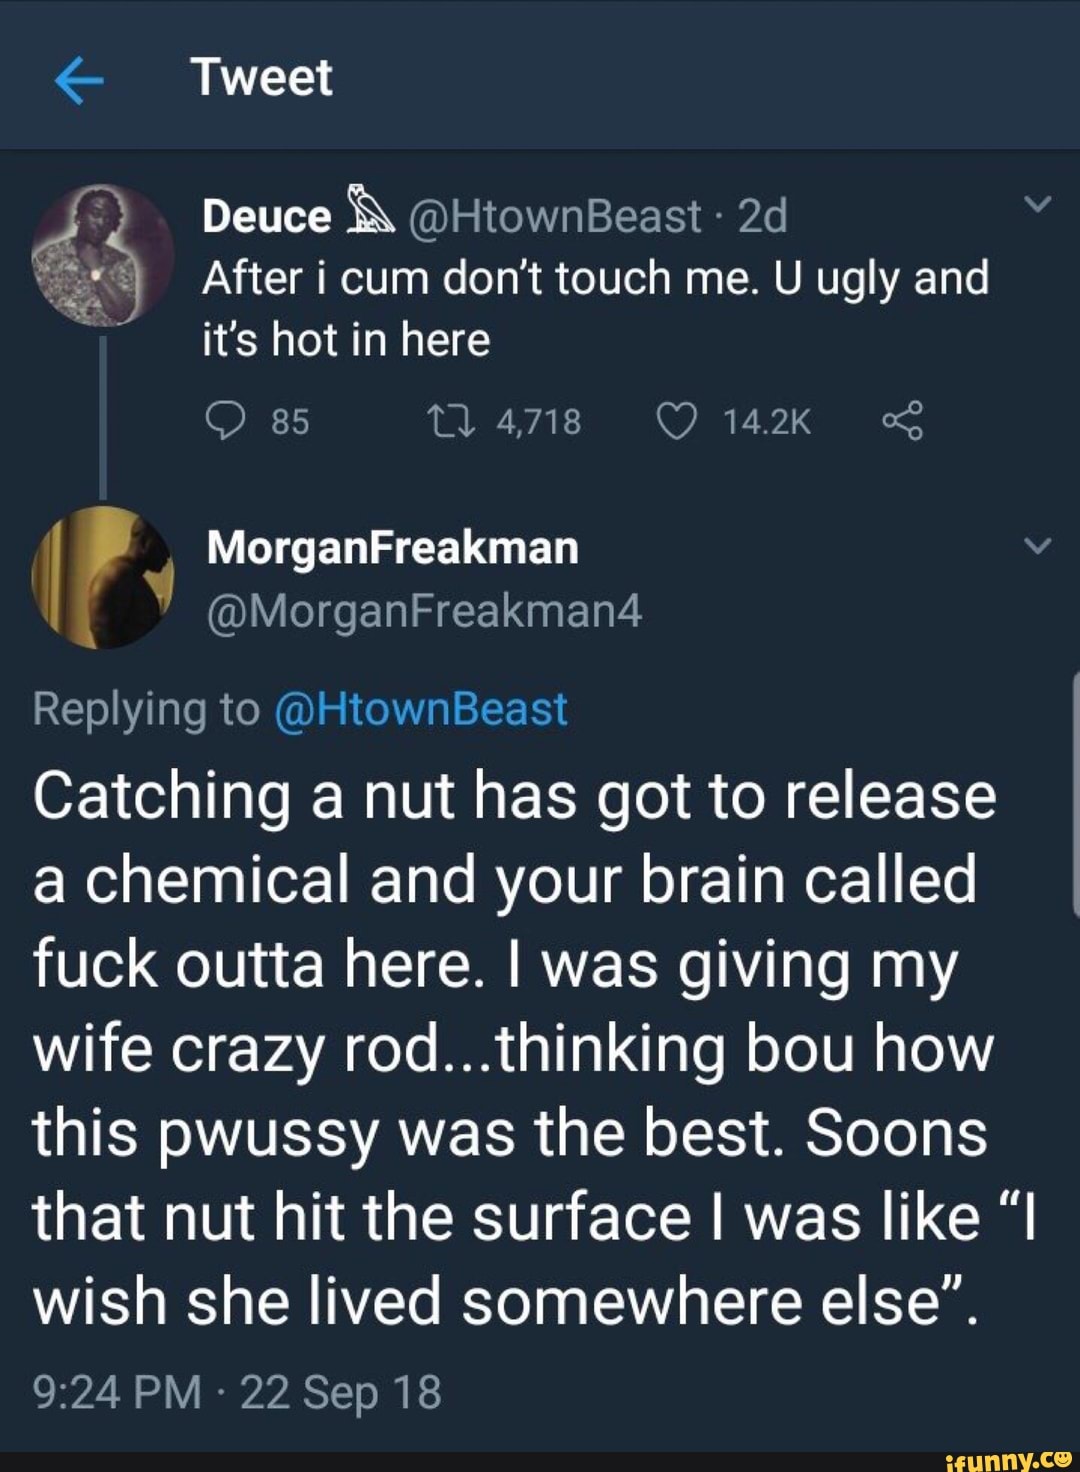Click the back arrow icon

[x=79, y=80]
